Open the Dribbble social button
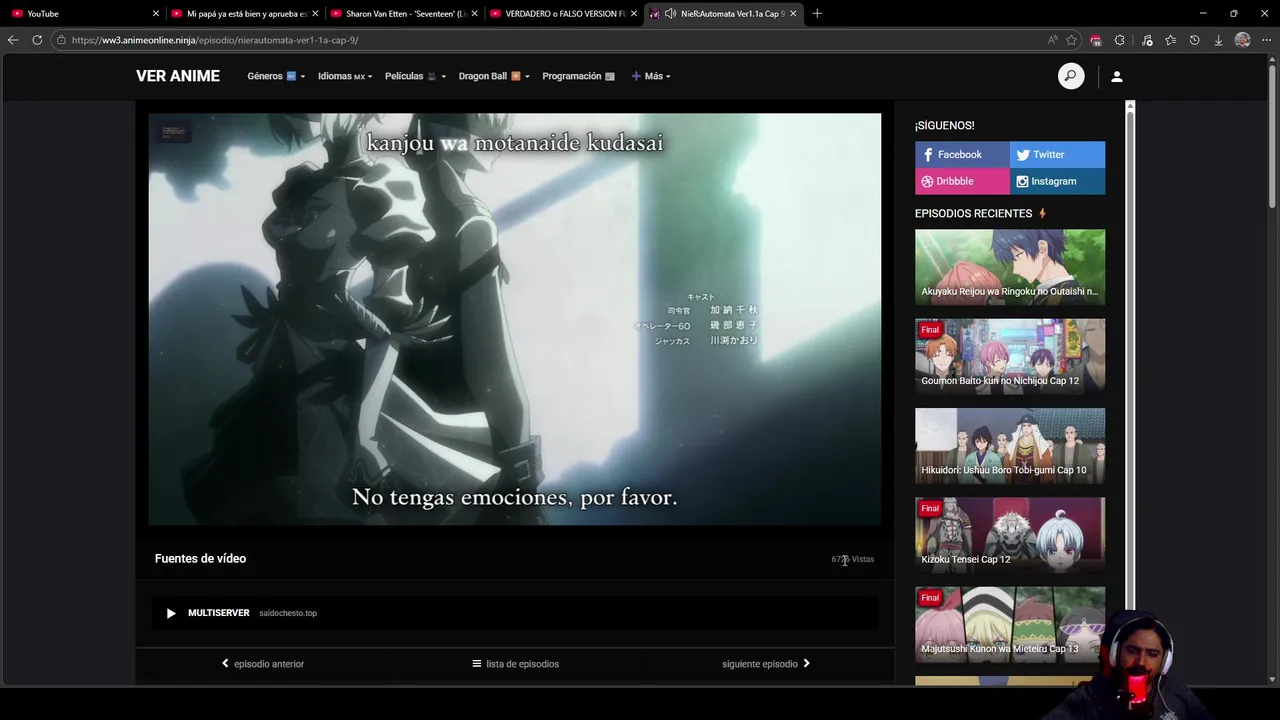 [962, 181]
